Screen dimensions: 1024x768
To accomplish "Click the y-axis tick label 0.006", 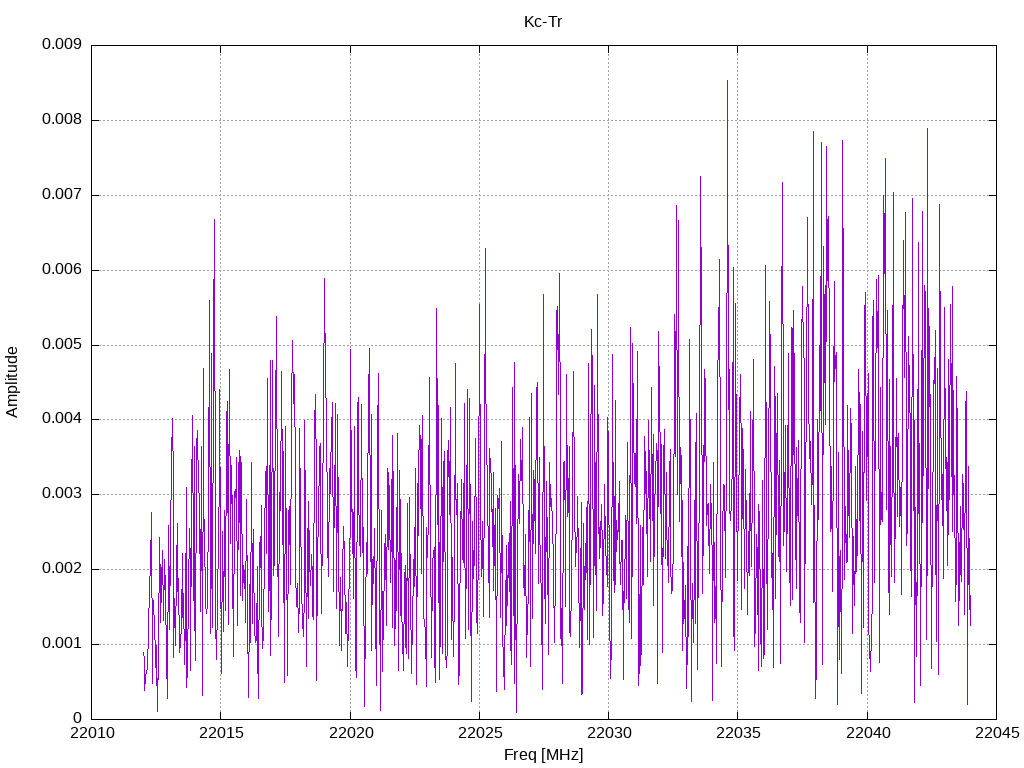I will point(62,270).
